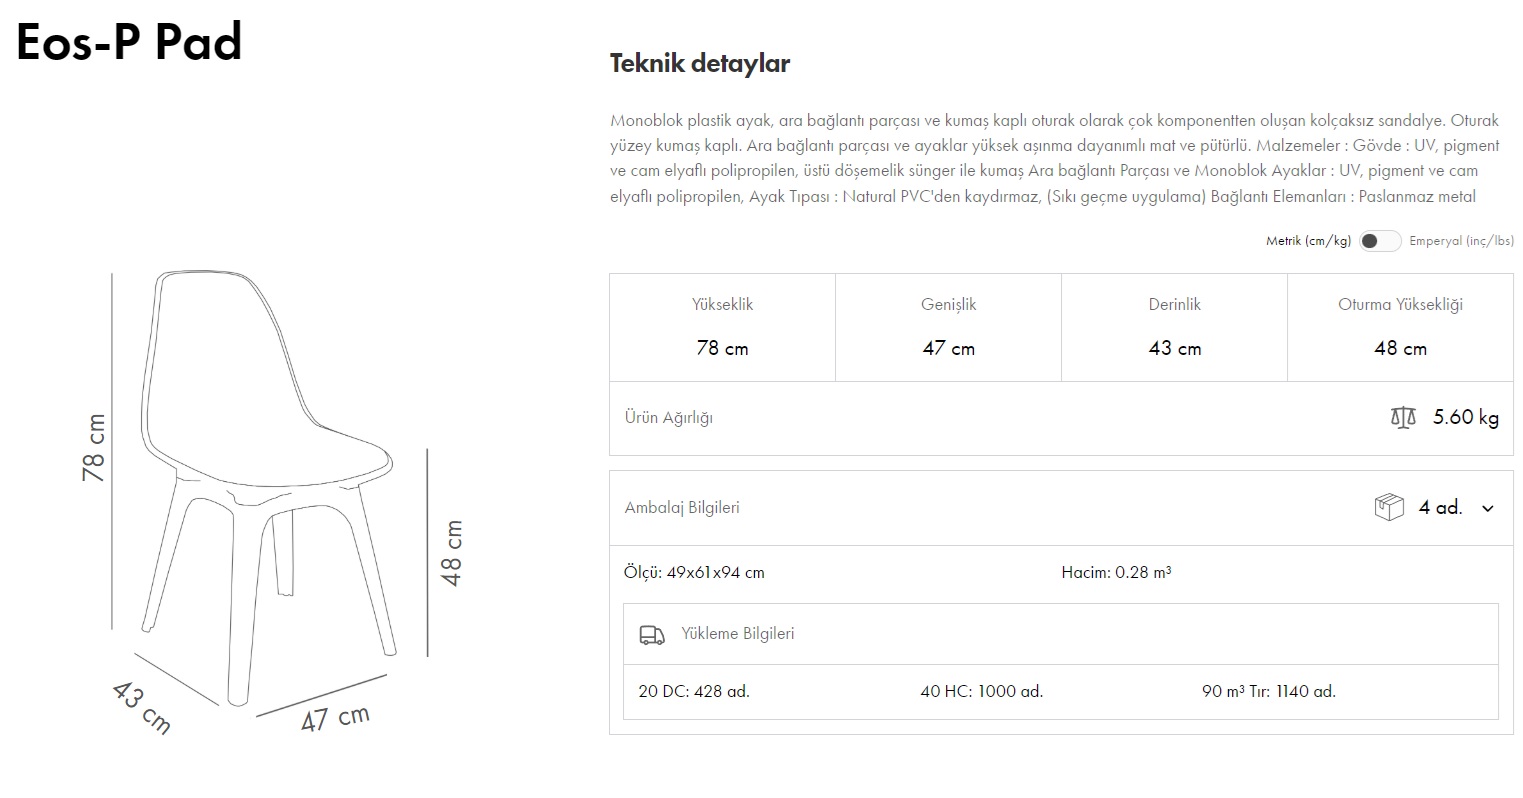1523x798 pixels.
Task: Click the Ürün Ağırlığı row label
Action: 669,418
